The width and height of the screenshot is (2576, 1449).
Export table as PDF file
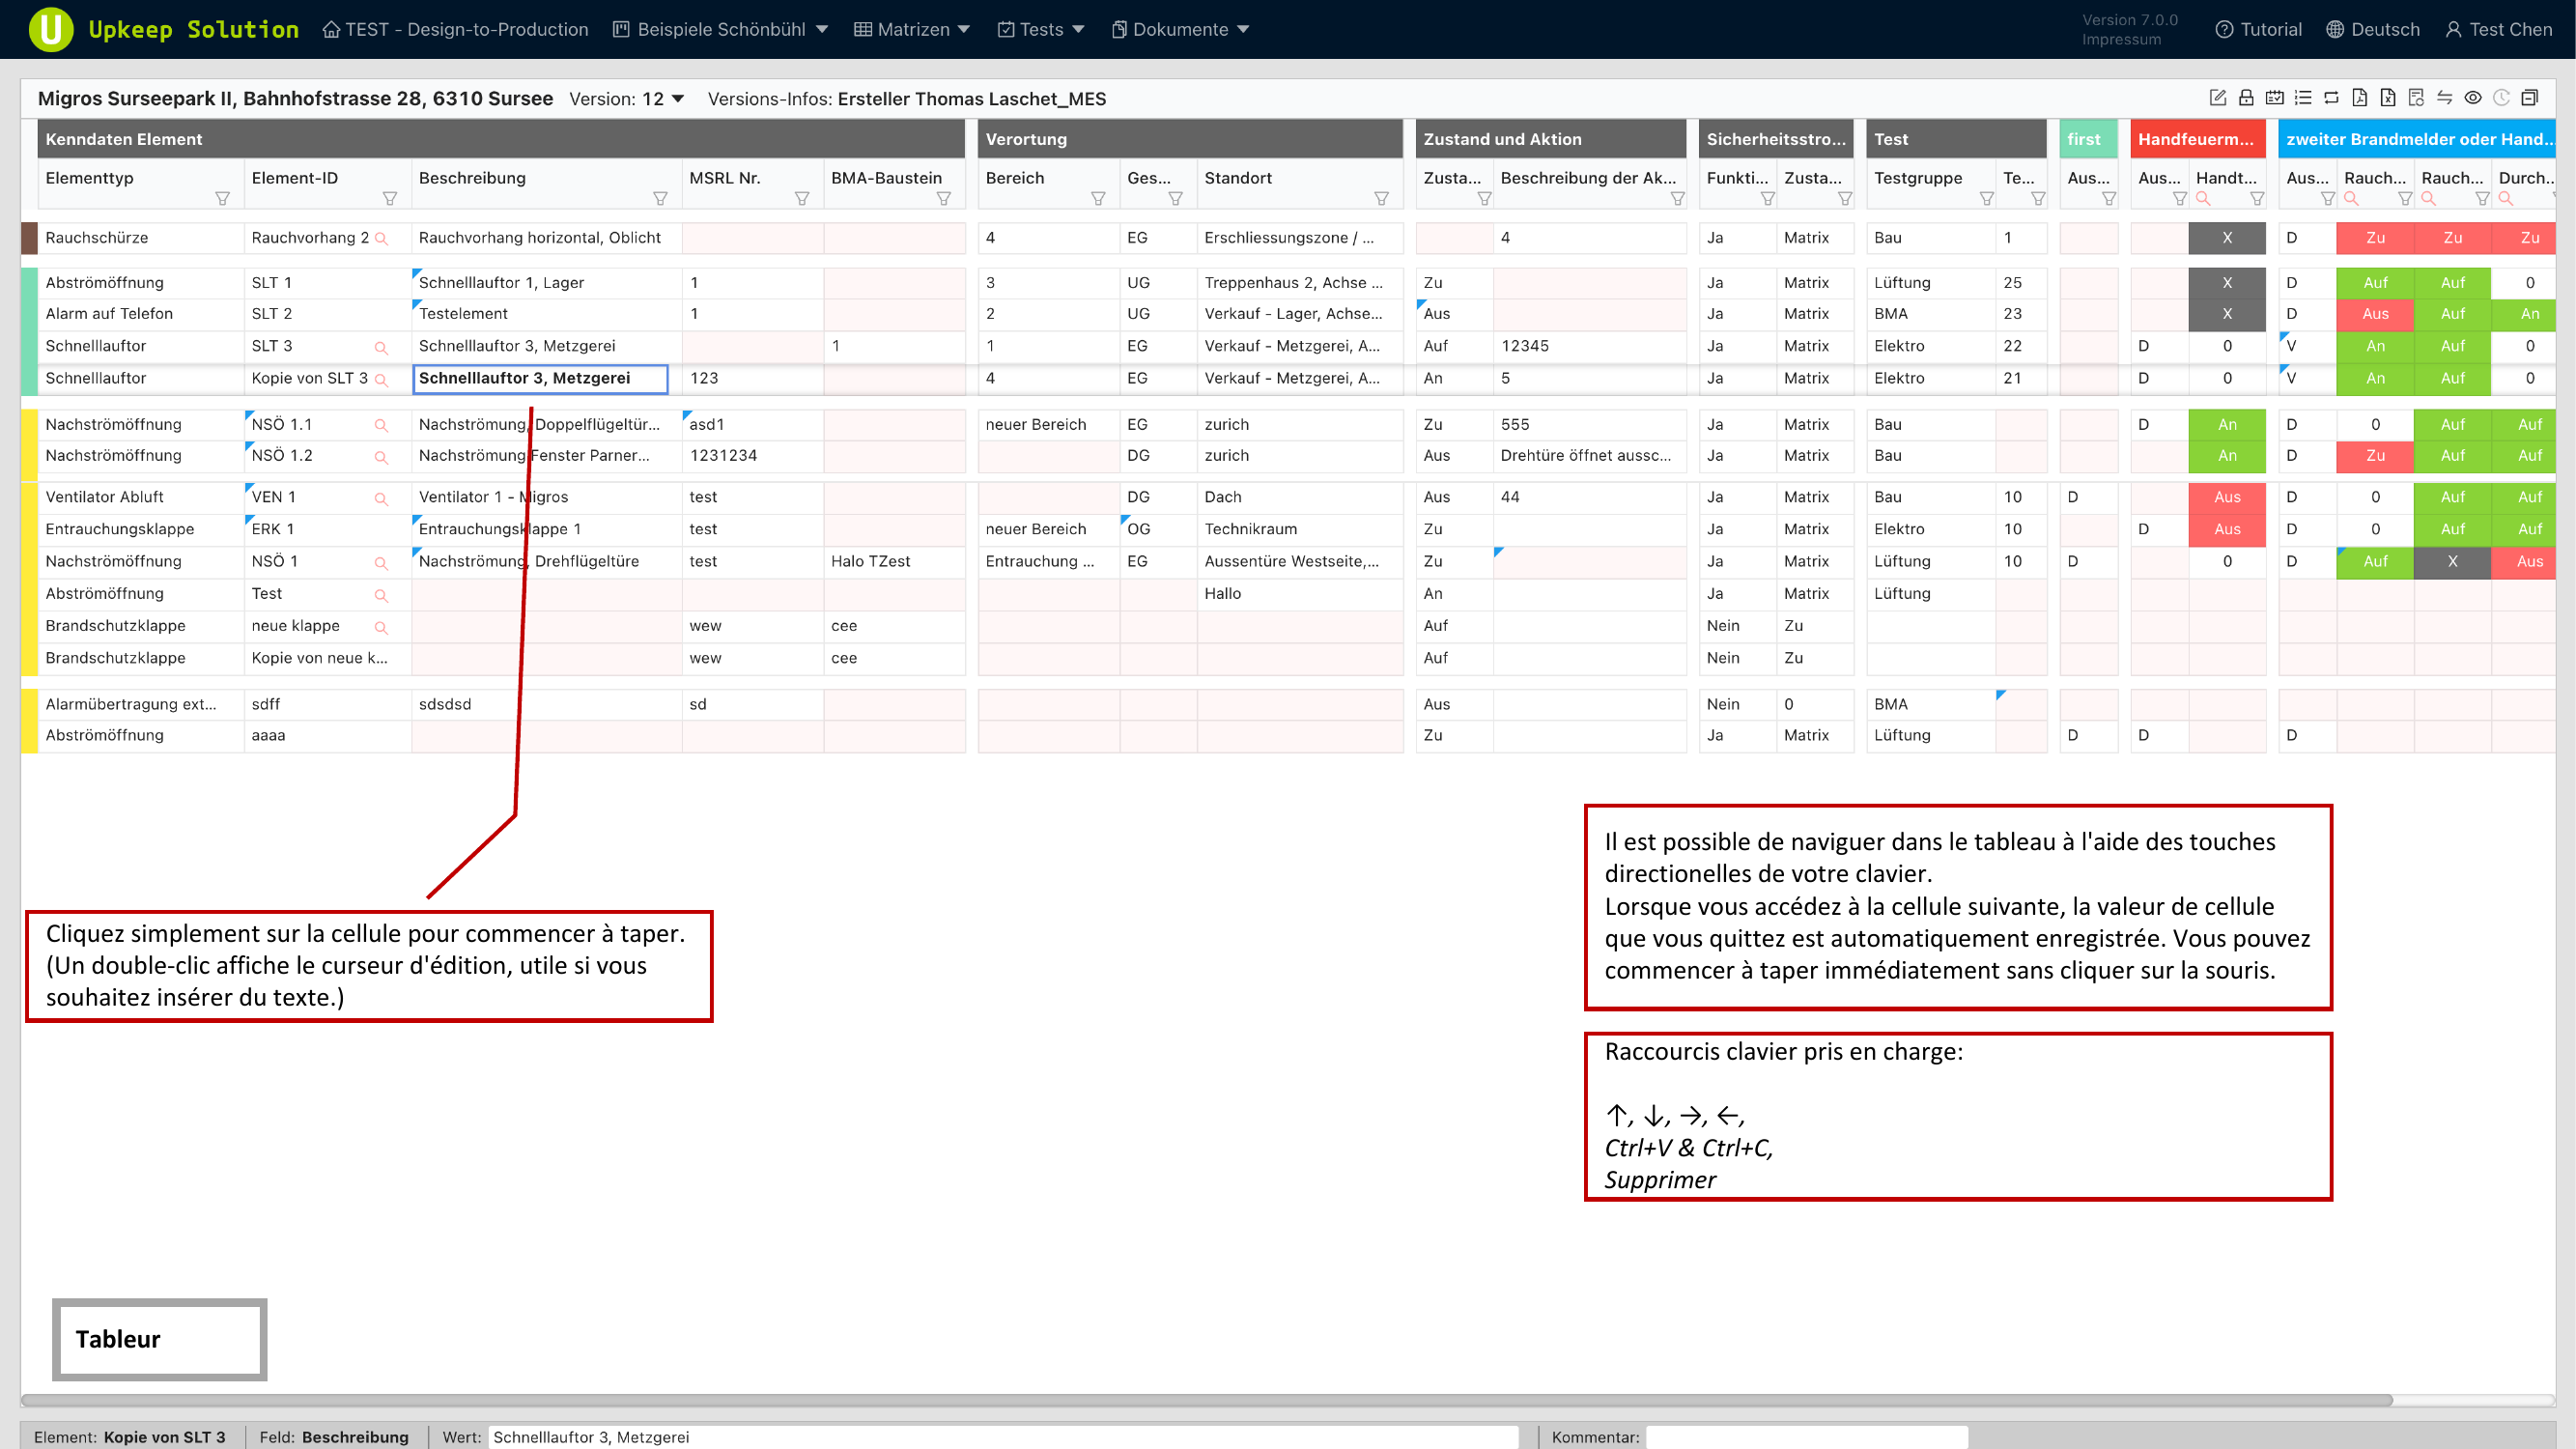tap(2359, 97)
